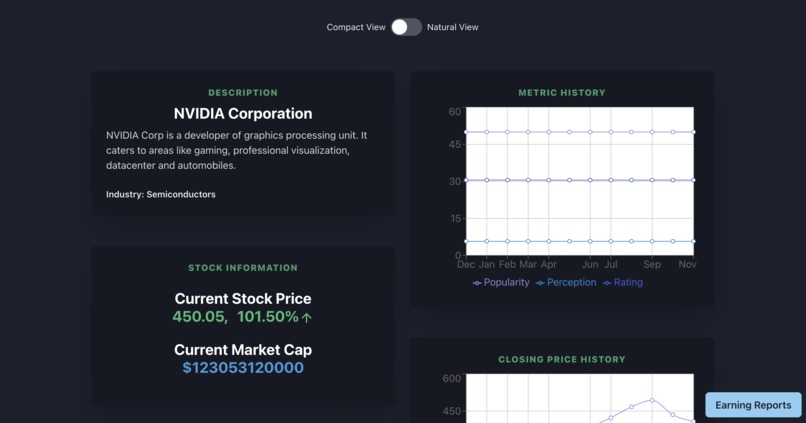806x423 pixels.
Task: Click the 'Jun' axis label in Metric History
Action: tap(590, 264)
